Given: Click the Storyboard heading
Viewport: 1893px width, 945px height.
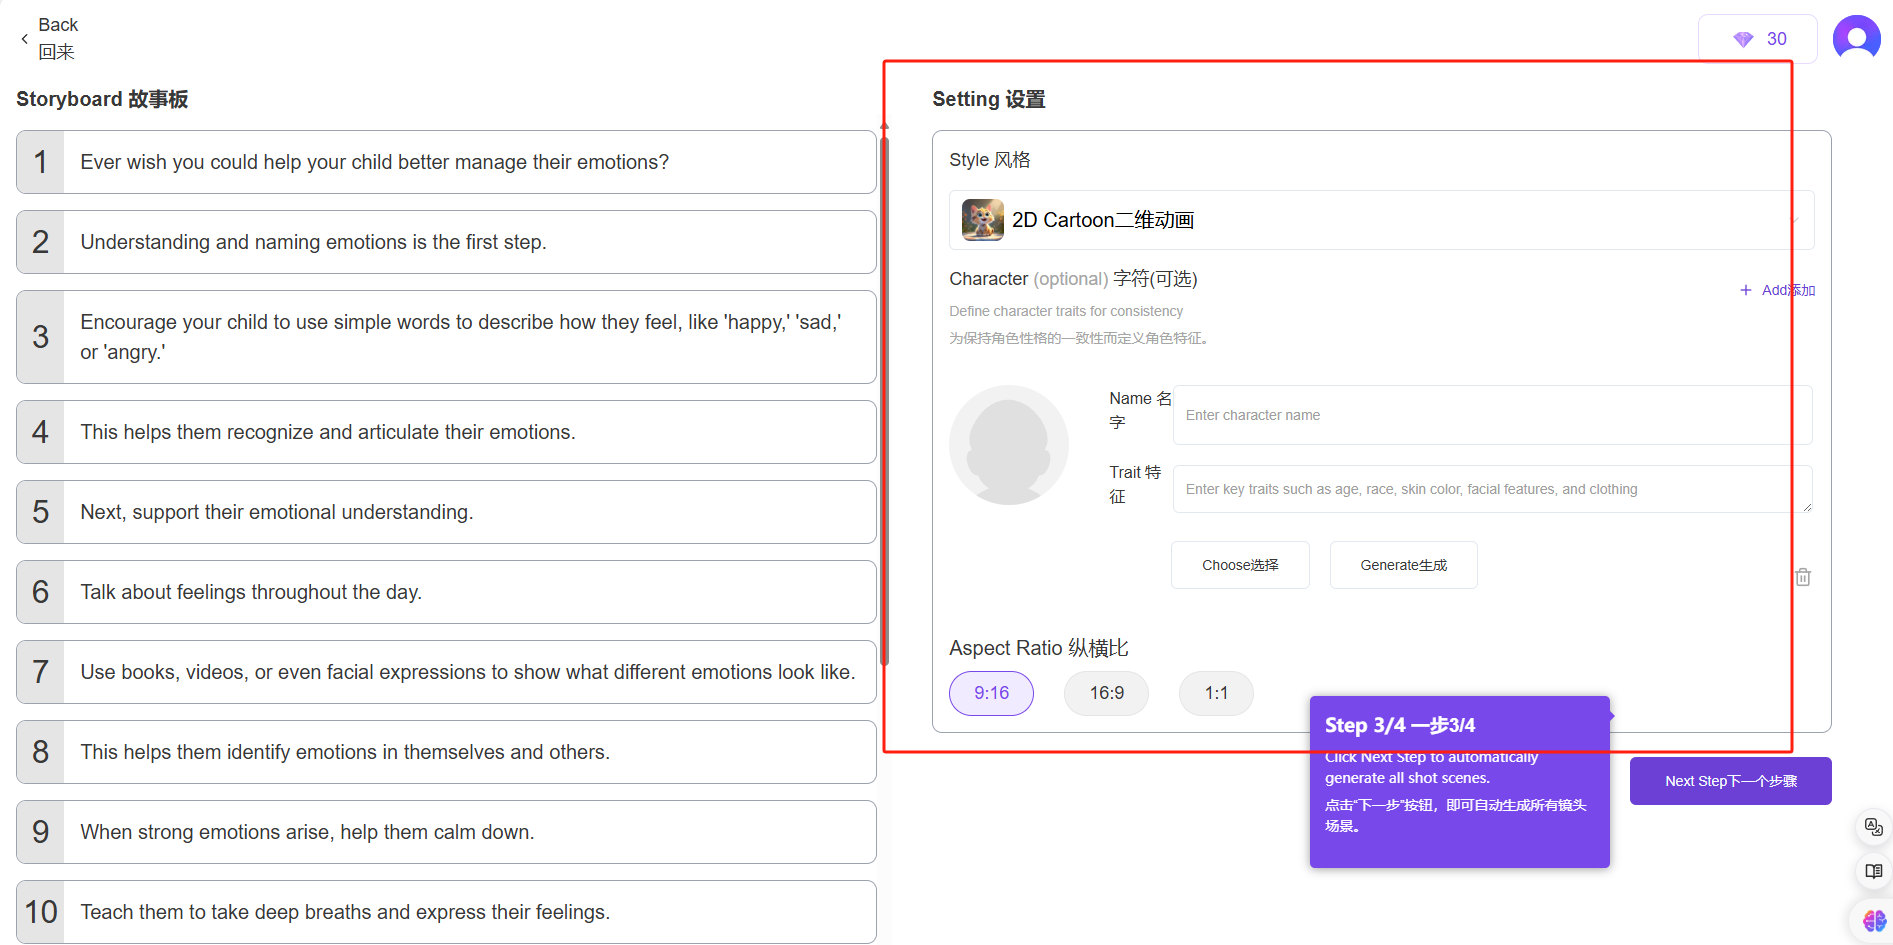Looking at the screenshot, I should point(102,99).
